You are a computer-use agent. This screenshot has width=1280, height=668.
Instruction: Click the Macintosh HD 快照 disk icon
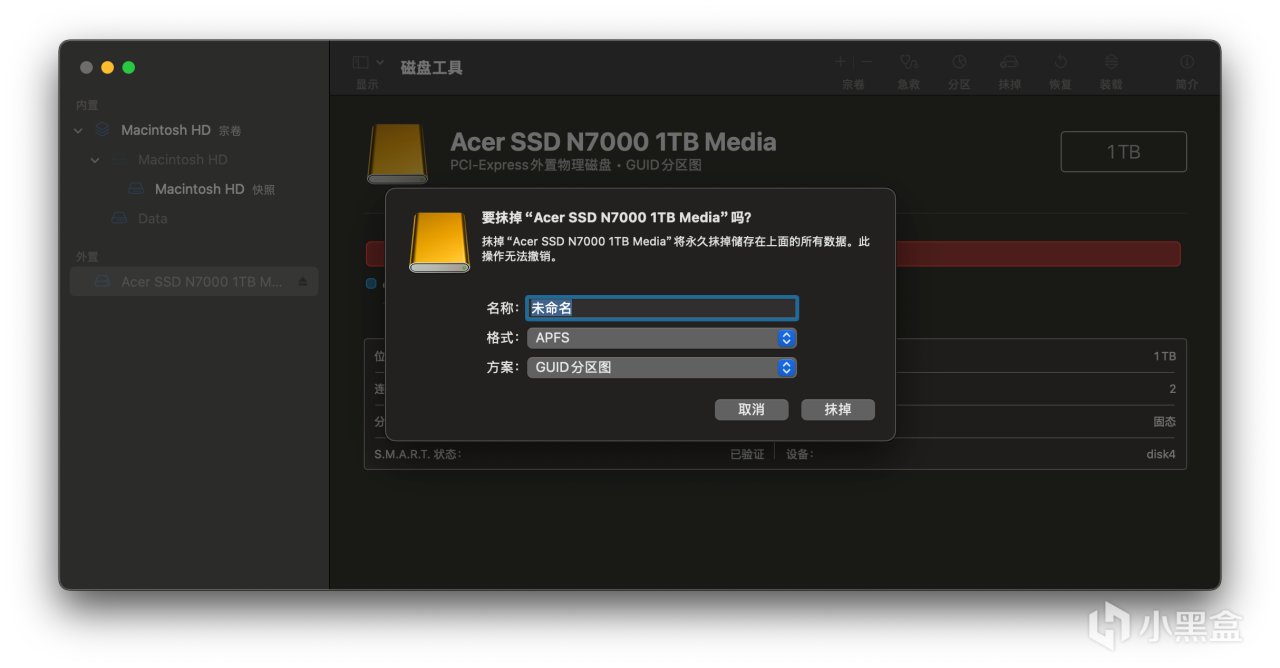(137, 189)
